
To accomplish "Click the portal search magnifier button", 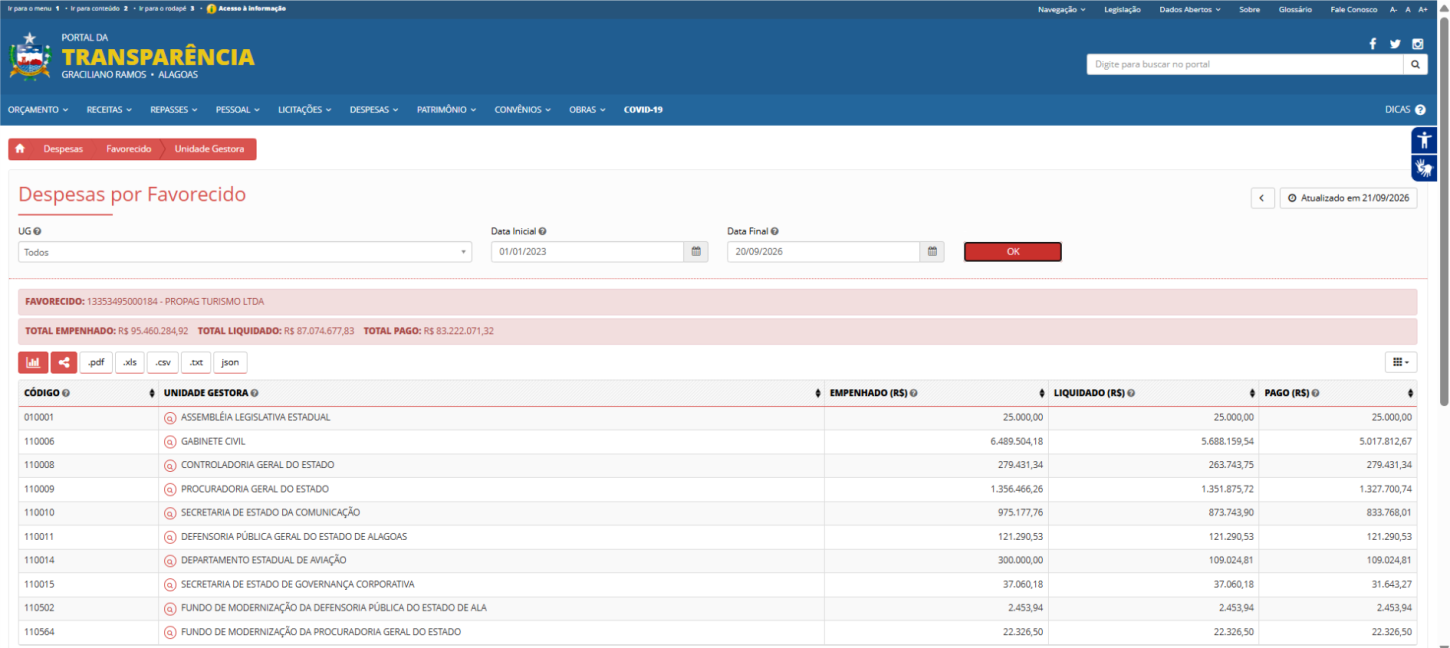I will [x=1416, y=64].
